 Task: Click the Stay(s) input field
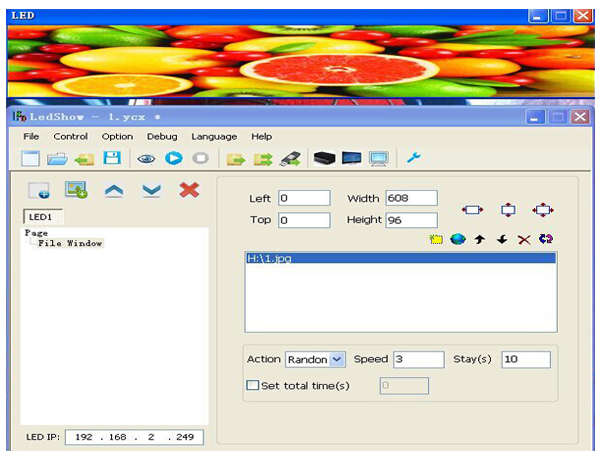525,359
